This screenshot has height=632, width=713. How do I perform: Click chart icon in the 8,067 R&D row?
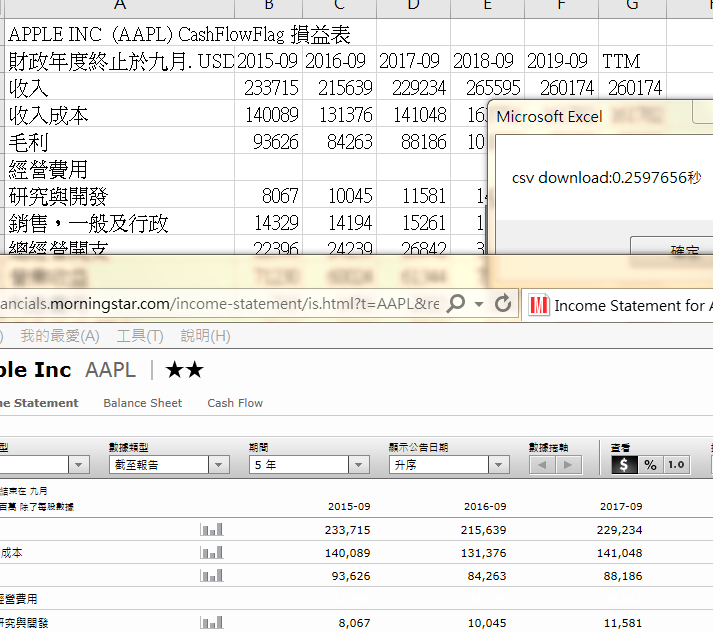[x=211, y=622]
